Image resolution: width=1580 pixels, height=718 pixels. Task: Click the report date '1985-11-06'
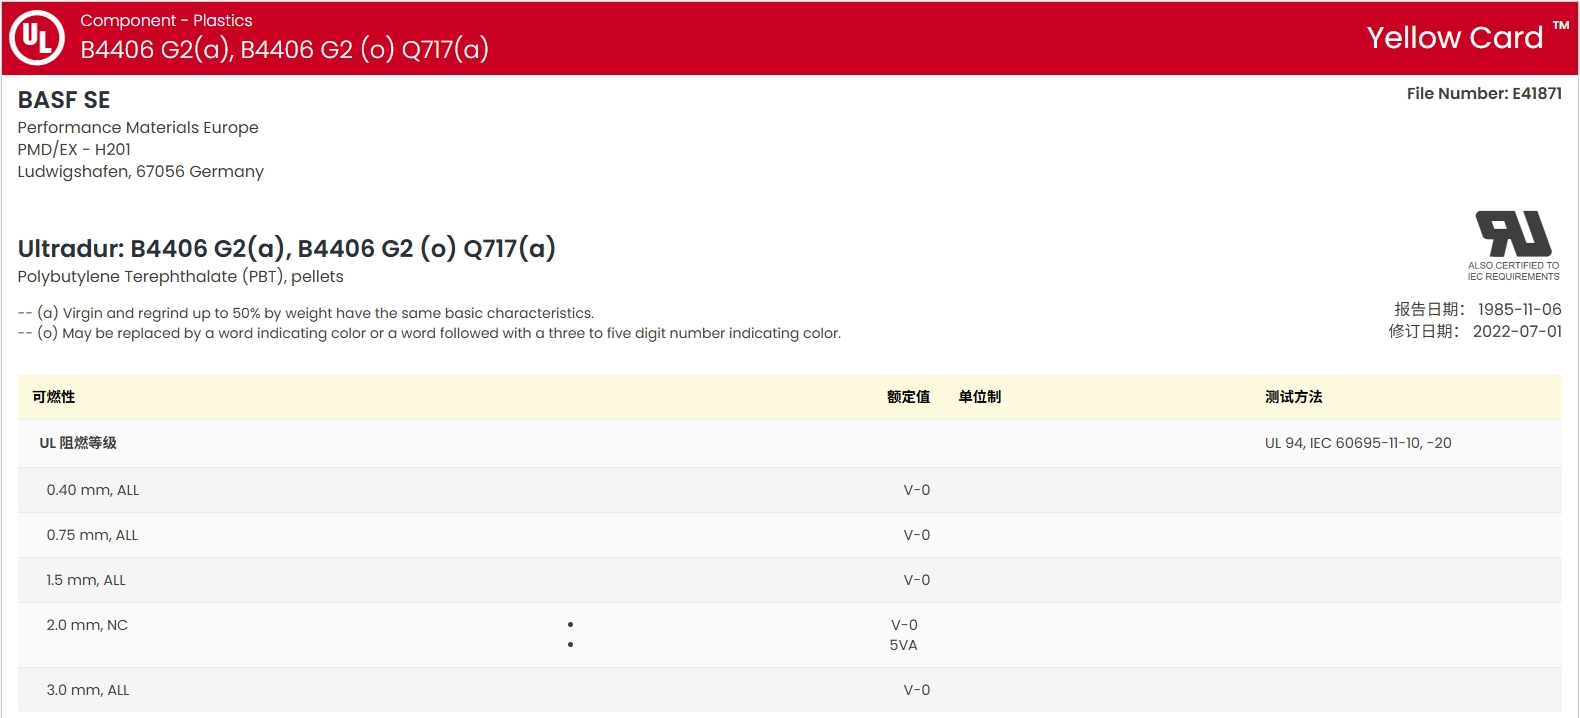pyautogui.click(x=1520, y=310)
